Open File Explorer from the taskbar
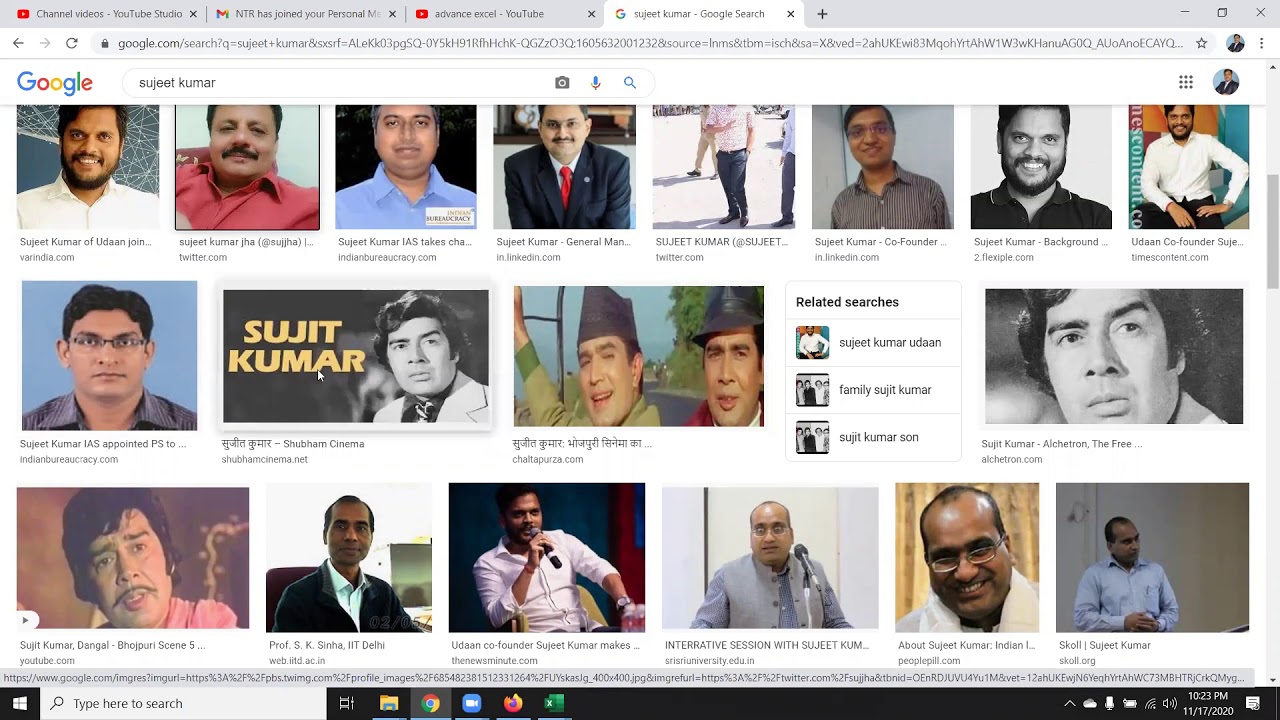This screenshot has width=1280, height=720. [389, 703]
